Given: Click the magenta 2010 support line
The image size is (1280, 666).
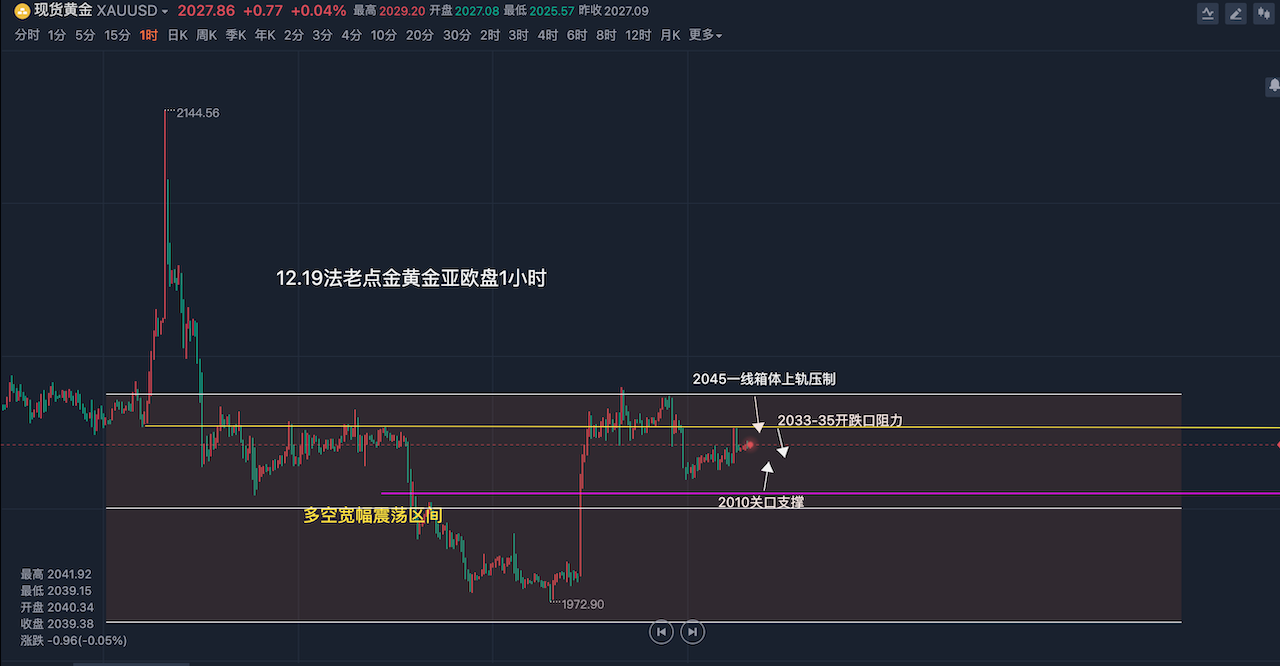Looking at the screenshot, I should 900,493.
